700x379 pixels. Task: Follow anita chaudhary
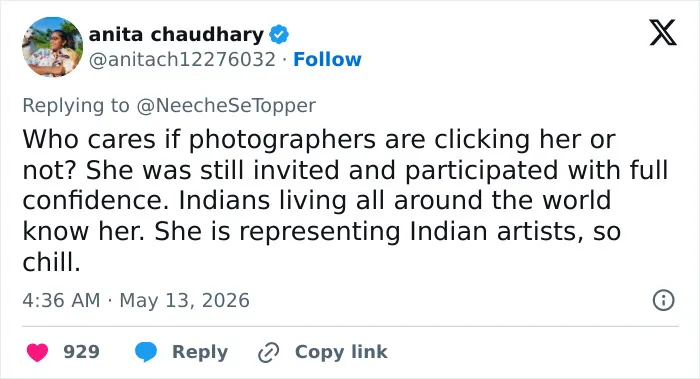point(327,59)
